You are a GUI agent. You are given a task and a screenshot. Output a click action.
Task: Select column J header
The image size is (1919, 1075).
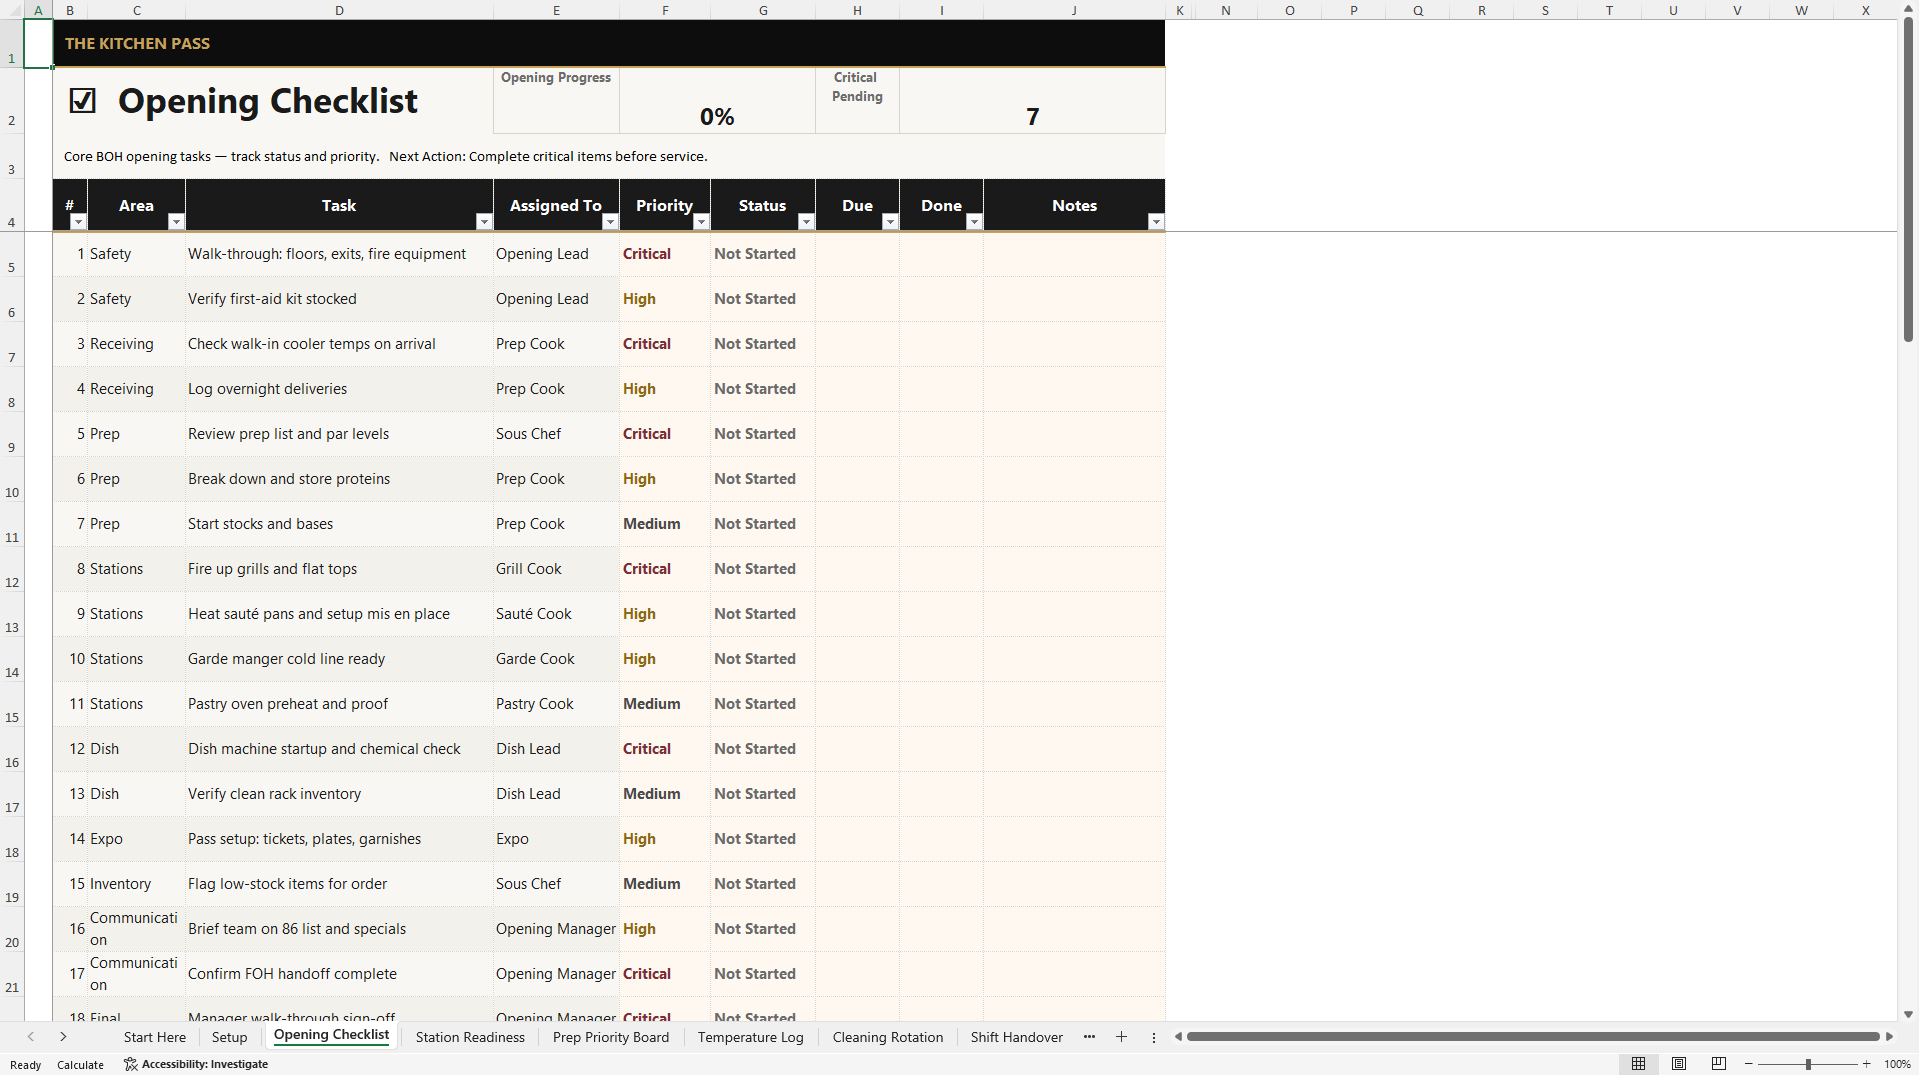[1074, 10]
